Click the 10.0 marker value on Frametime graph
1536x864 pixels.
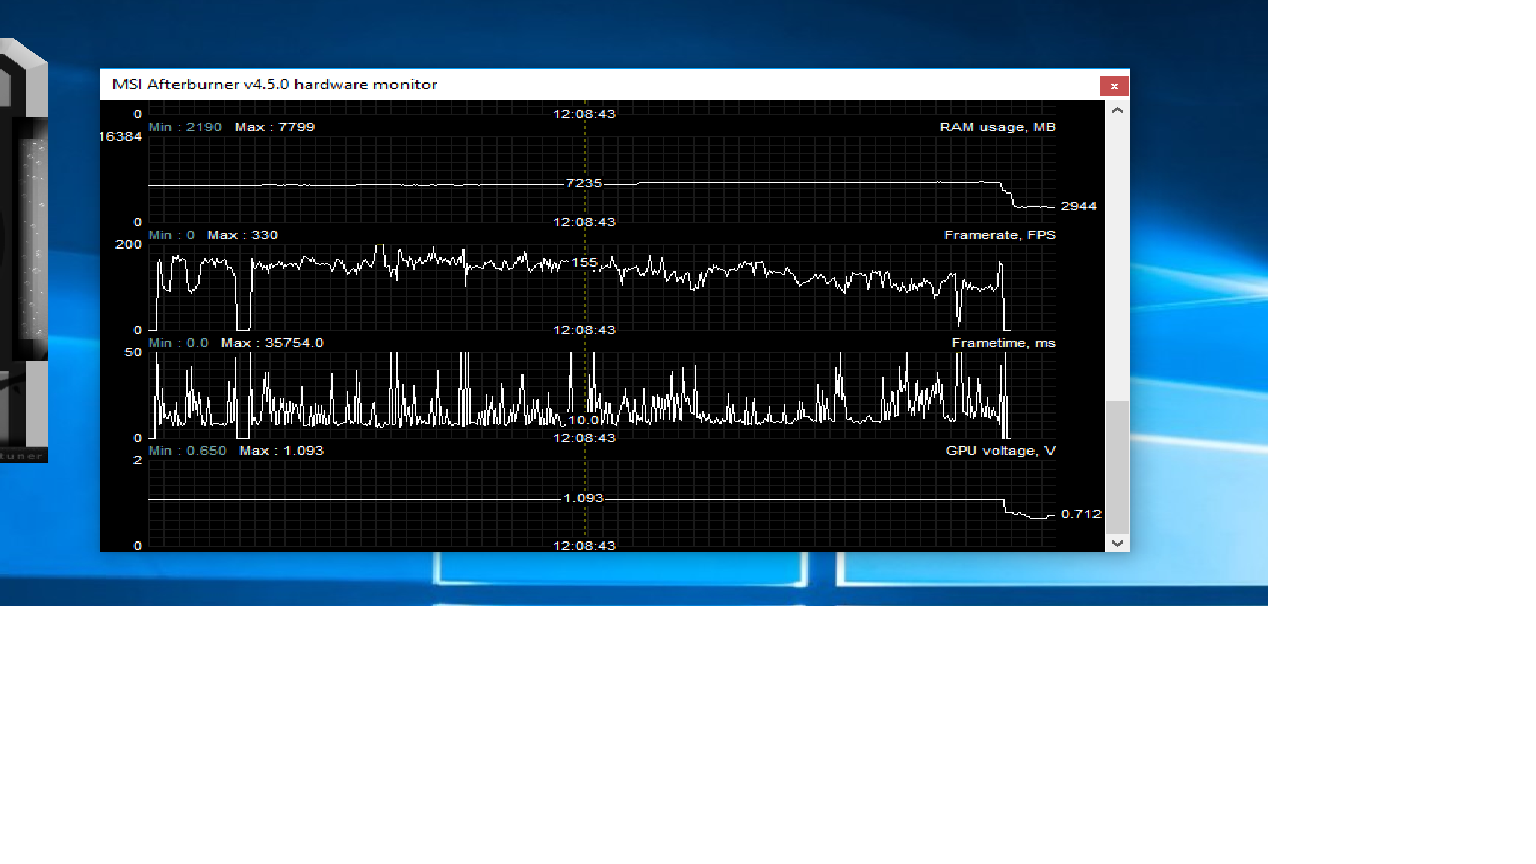[584, 420]
